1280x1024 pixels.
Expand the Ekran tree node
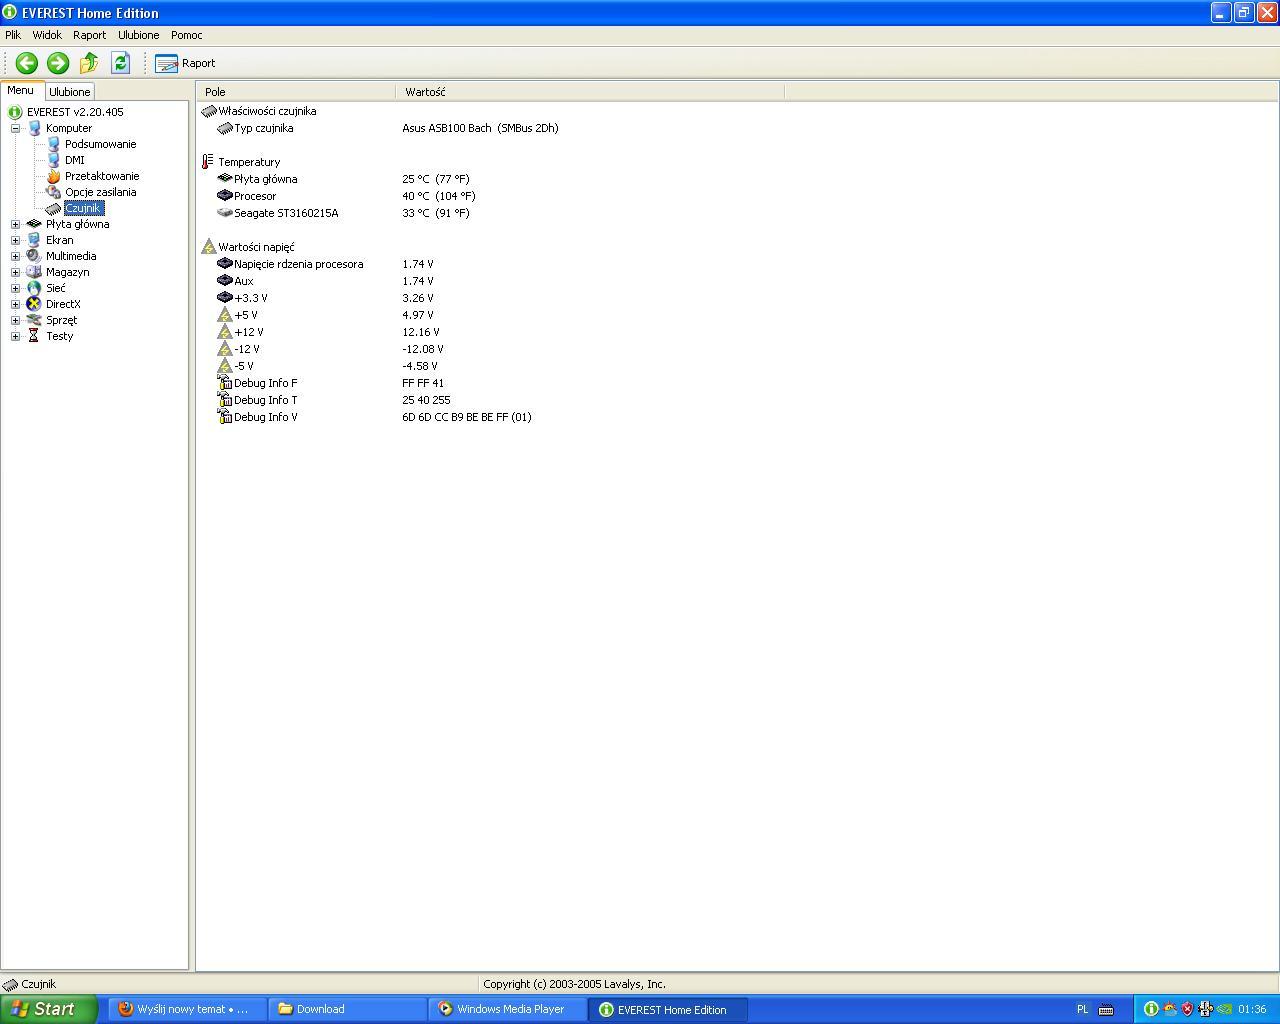coord(15,240)
